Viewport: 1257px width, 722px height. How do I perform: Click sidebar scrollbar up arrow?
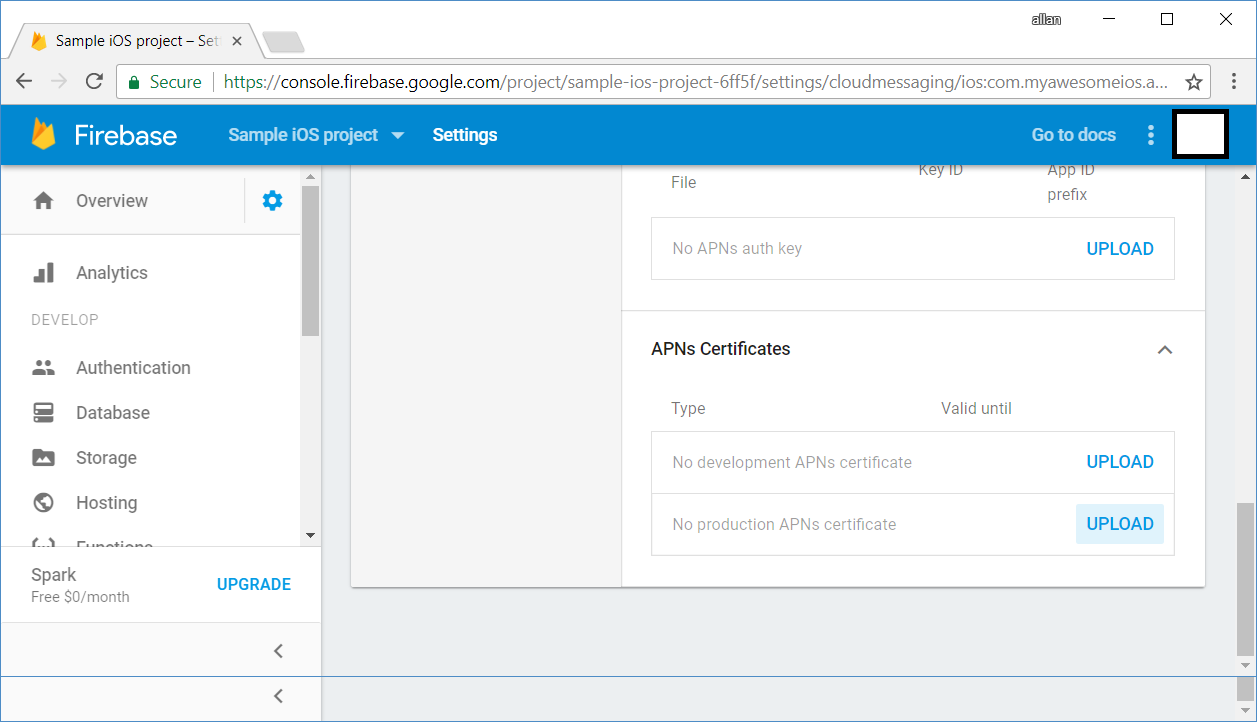click(310, 177)
